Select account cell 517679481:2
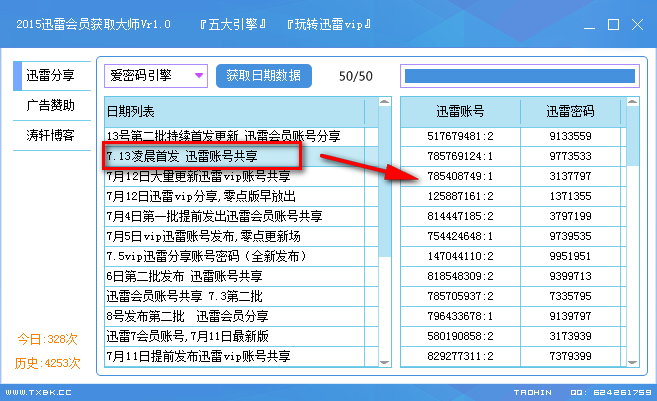Viewport: 657px width, 401px height. pos(460,136)
